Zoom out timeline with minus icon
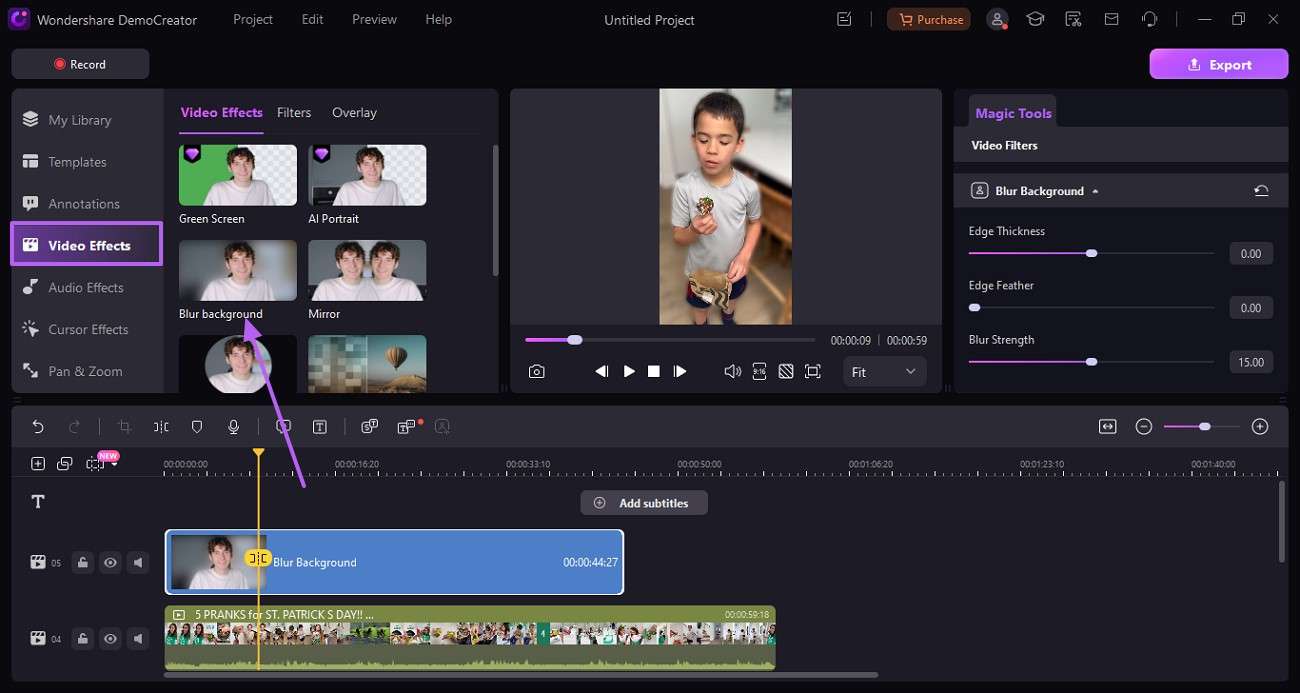 point(1144,427)
